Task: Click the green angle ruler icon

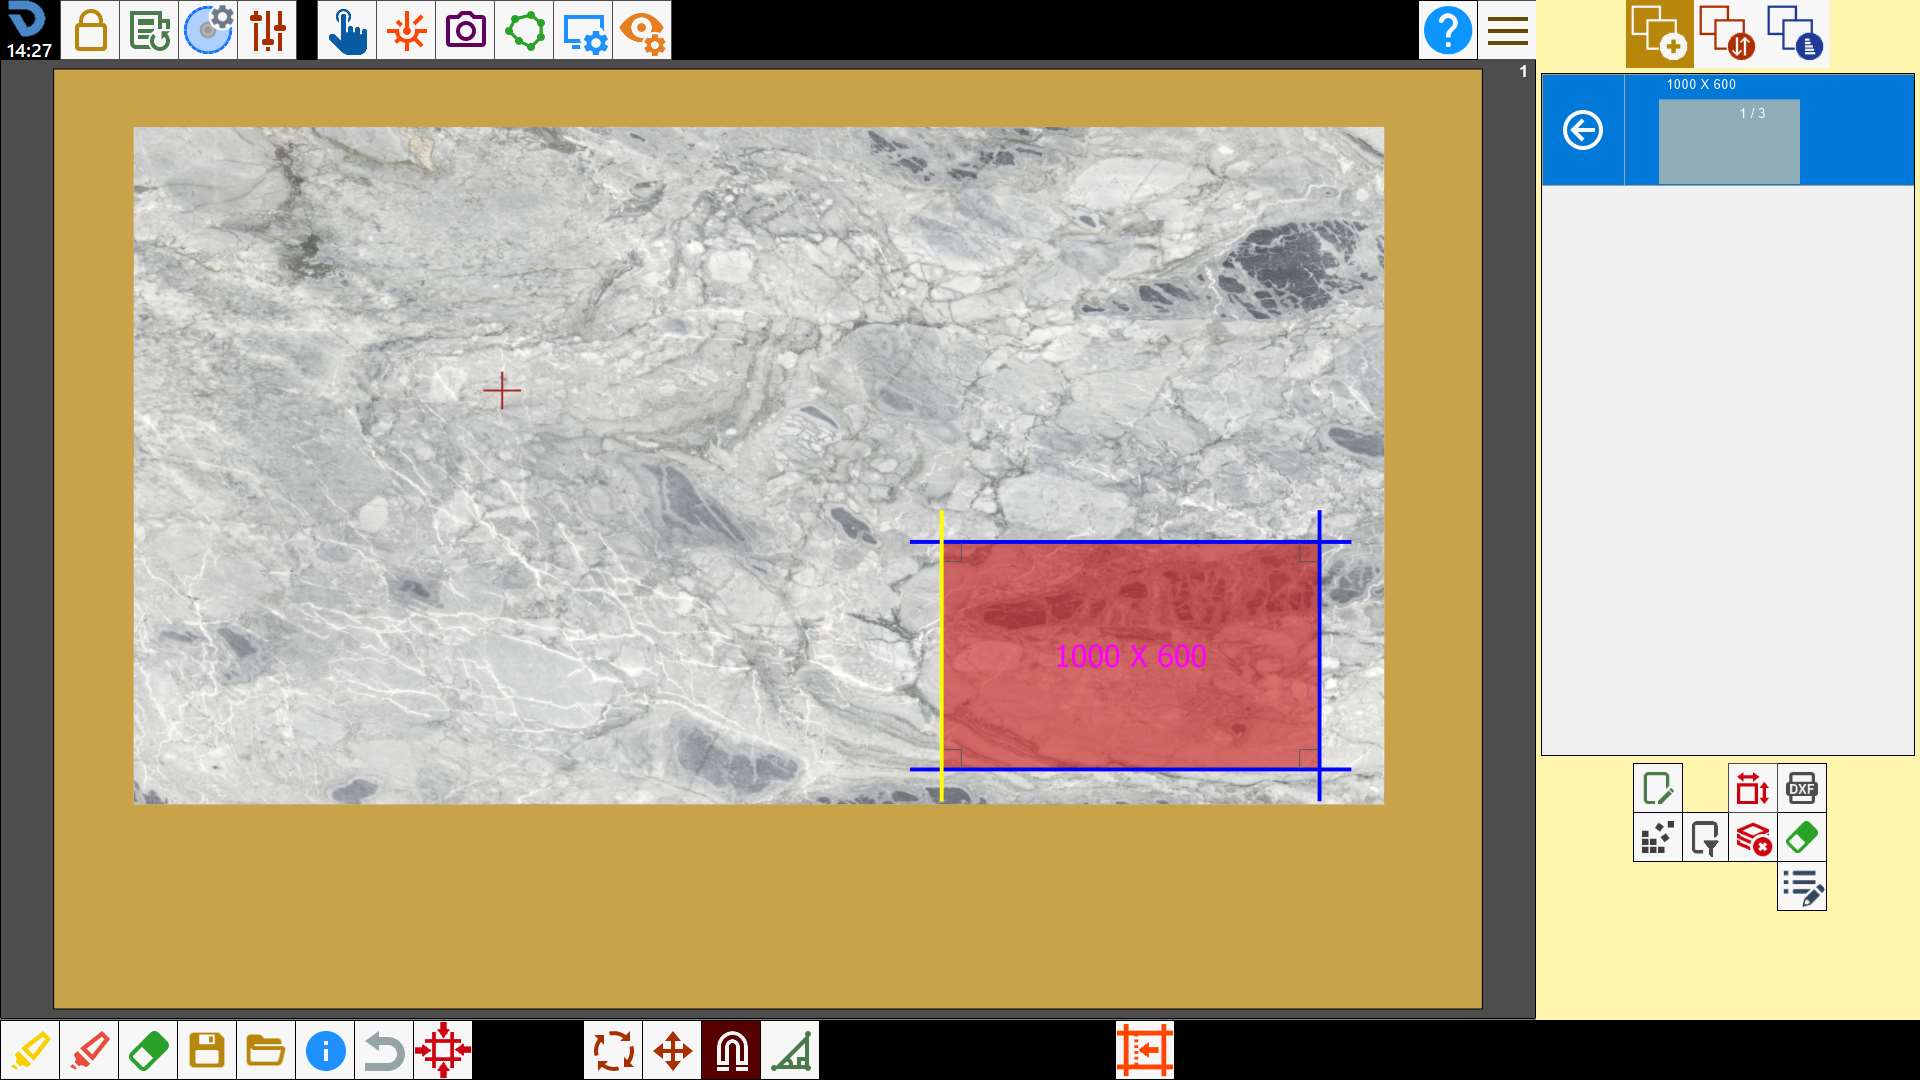Action: (790, 1050)
